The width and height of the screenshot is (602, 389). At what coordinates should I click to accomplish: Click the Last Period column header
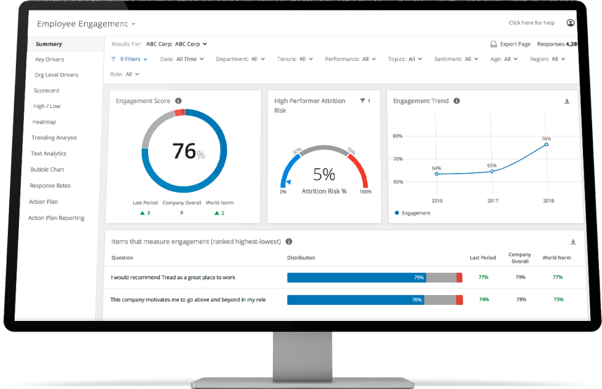(x=483, y=258)
